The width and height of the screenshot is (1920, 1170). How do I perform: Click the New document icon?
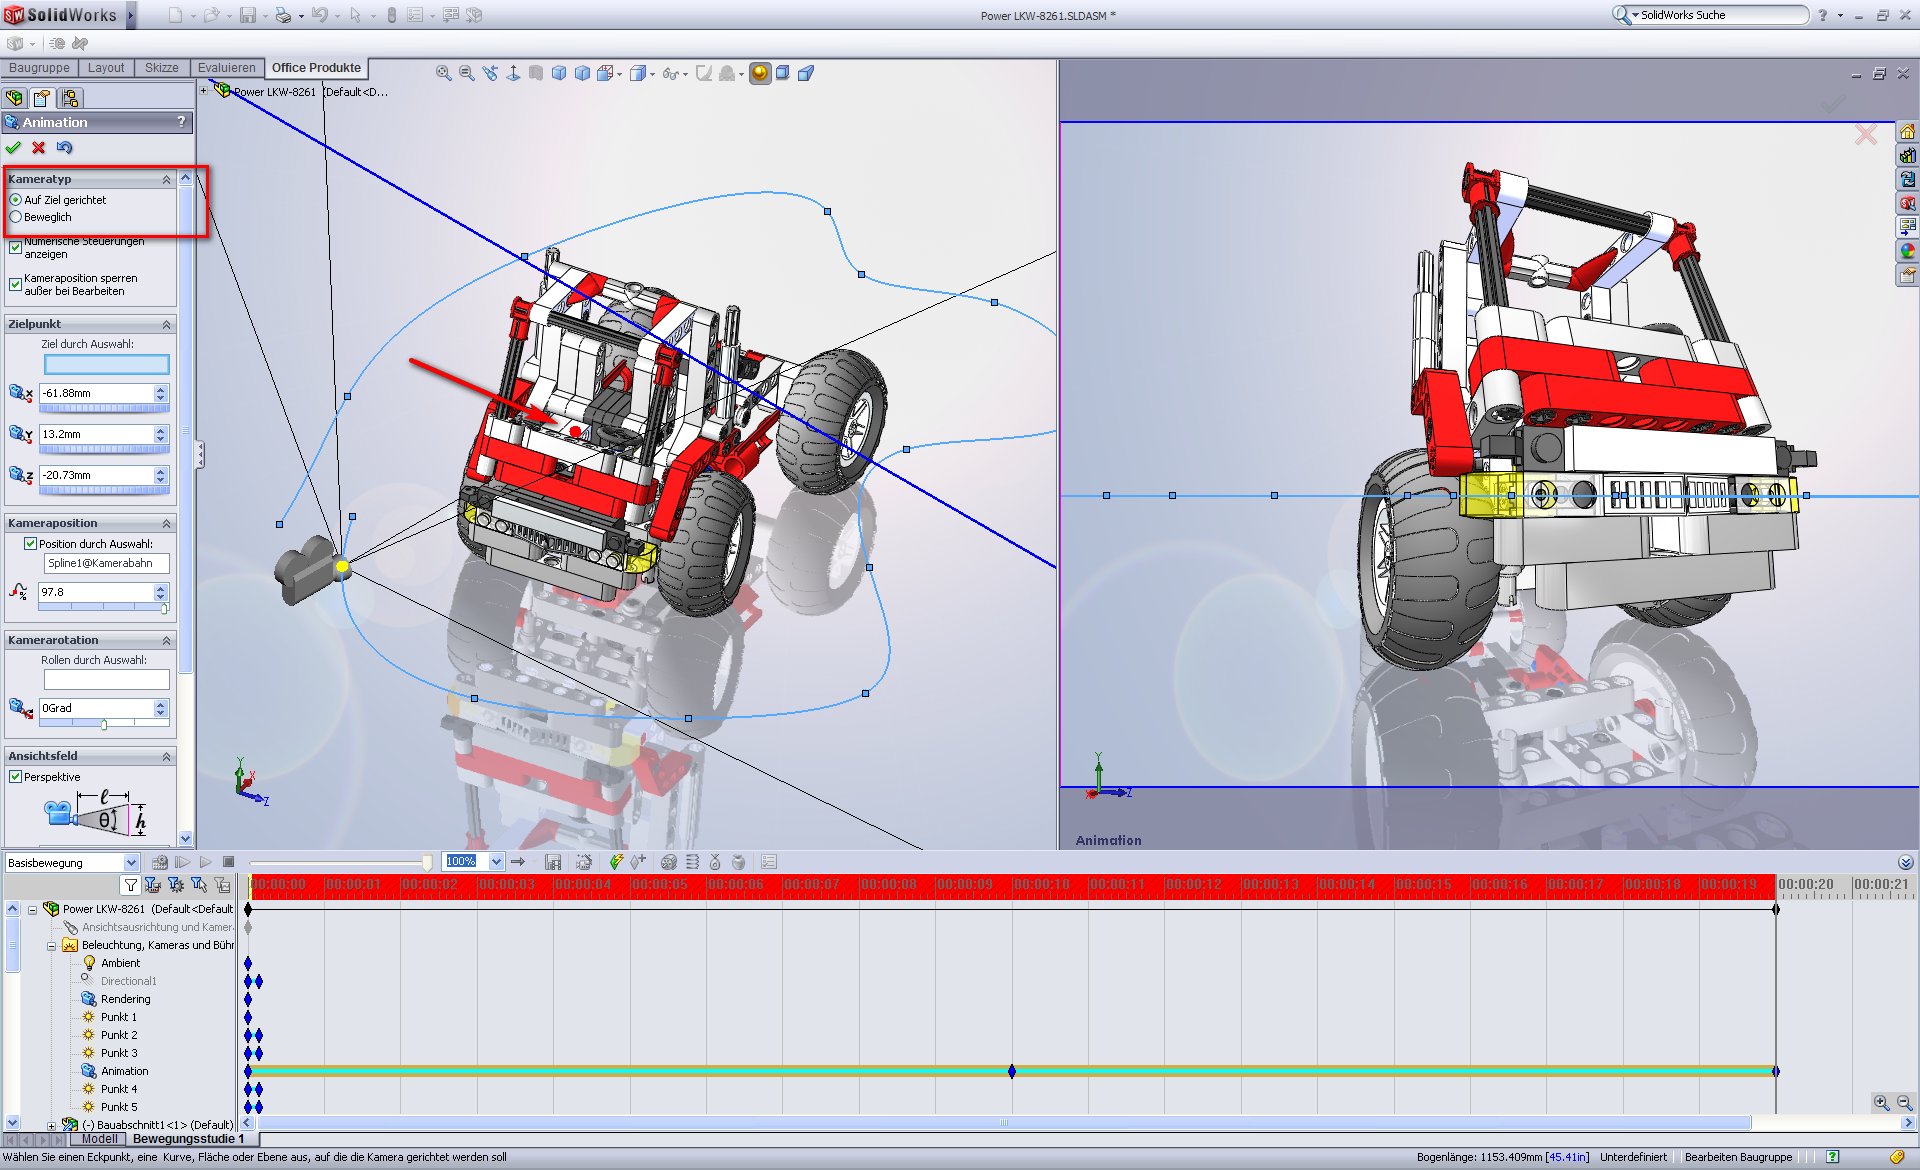tap(175, 15)
